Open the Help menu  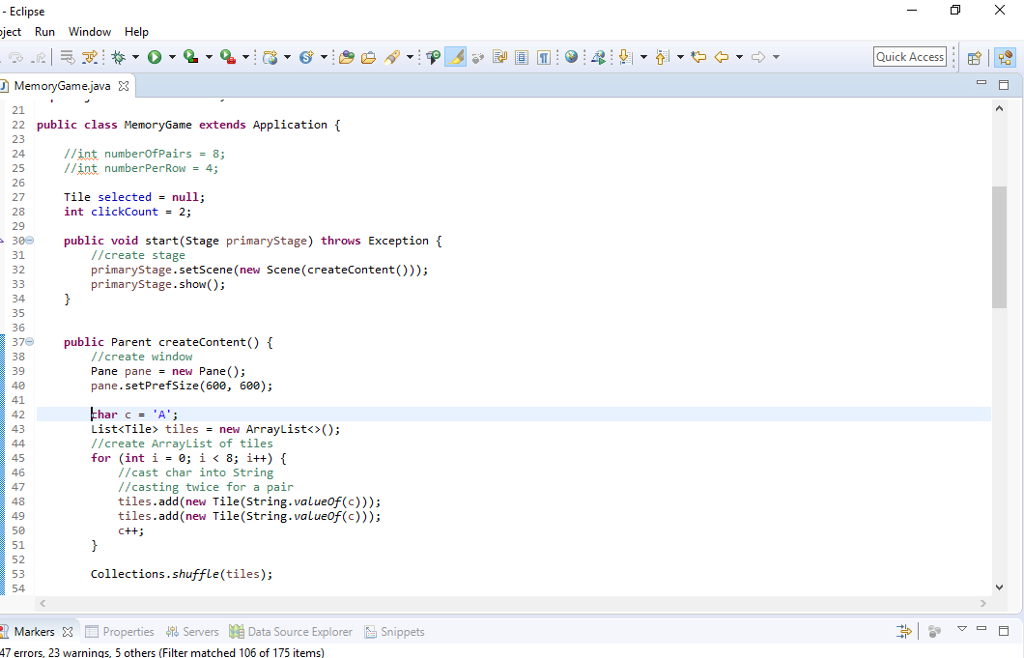(x=136, y=32)
